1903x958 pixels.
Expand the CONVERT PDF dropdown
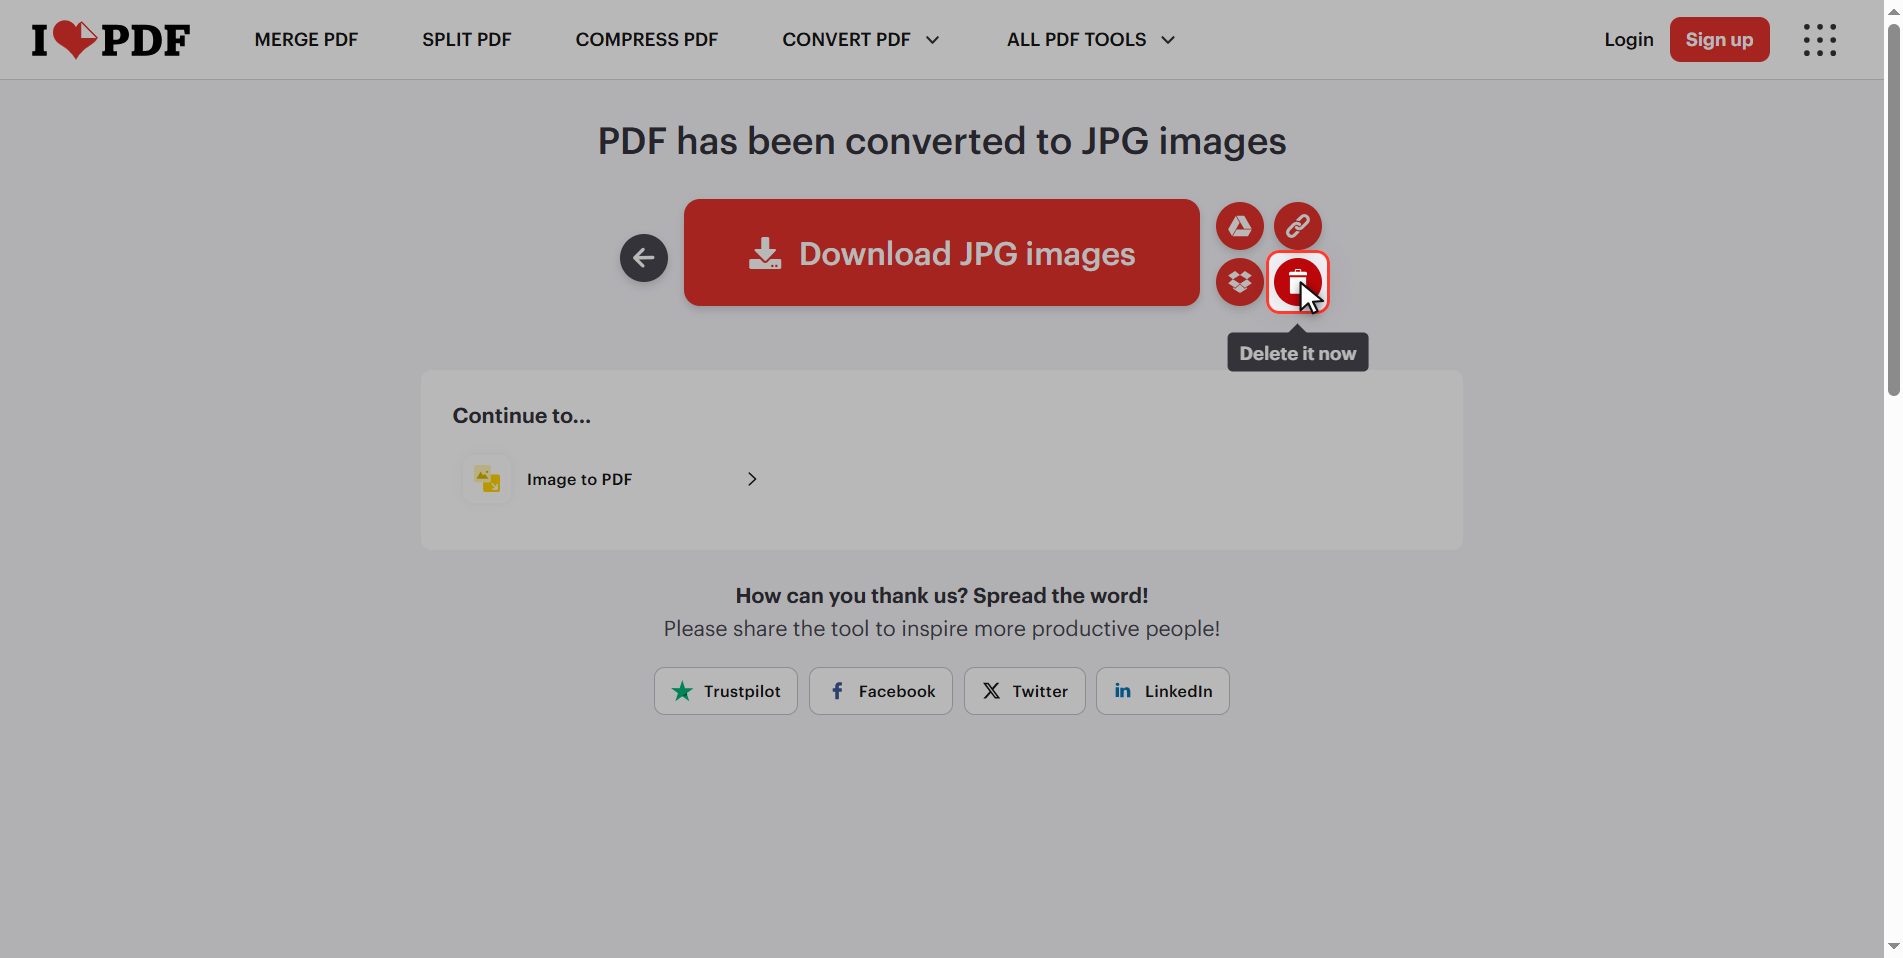860,40
